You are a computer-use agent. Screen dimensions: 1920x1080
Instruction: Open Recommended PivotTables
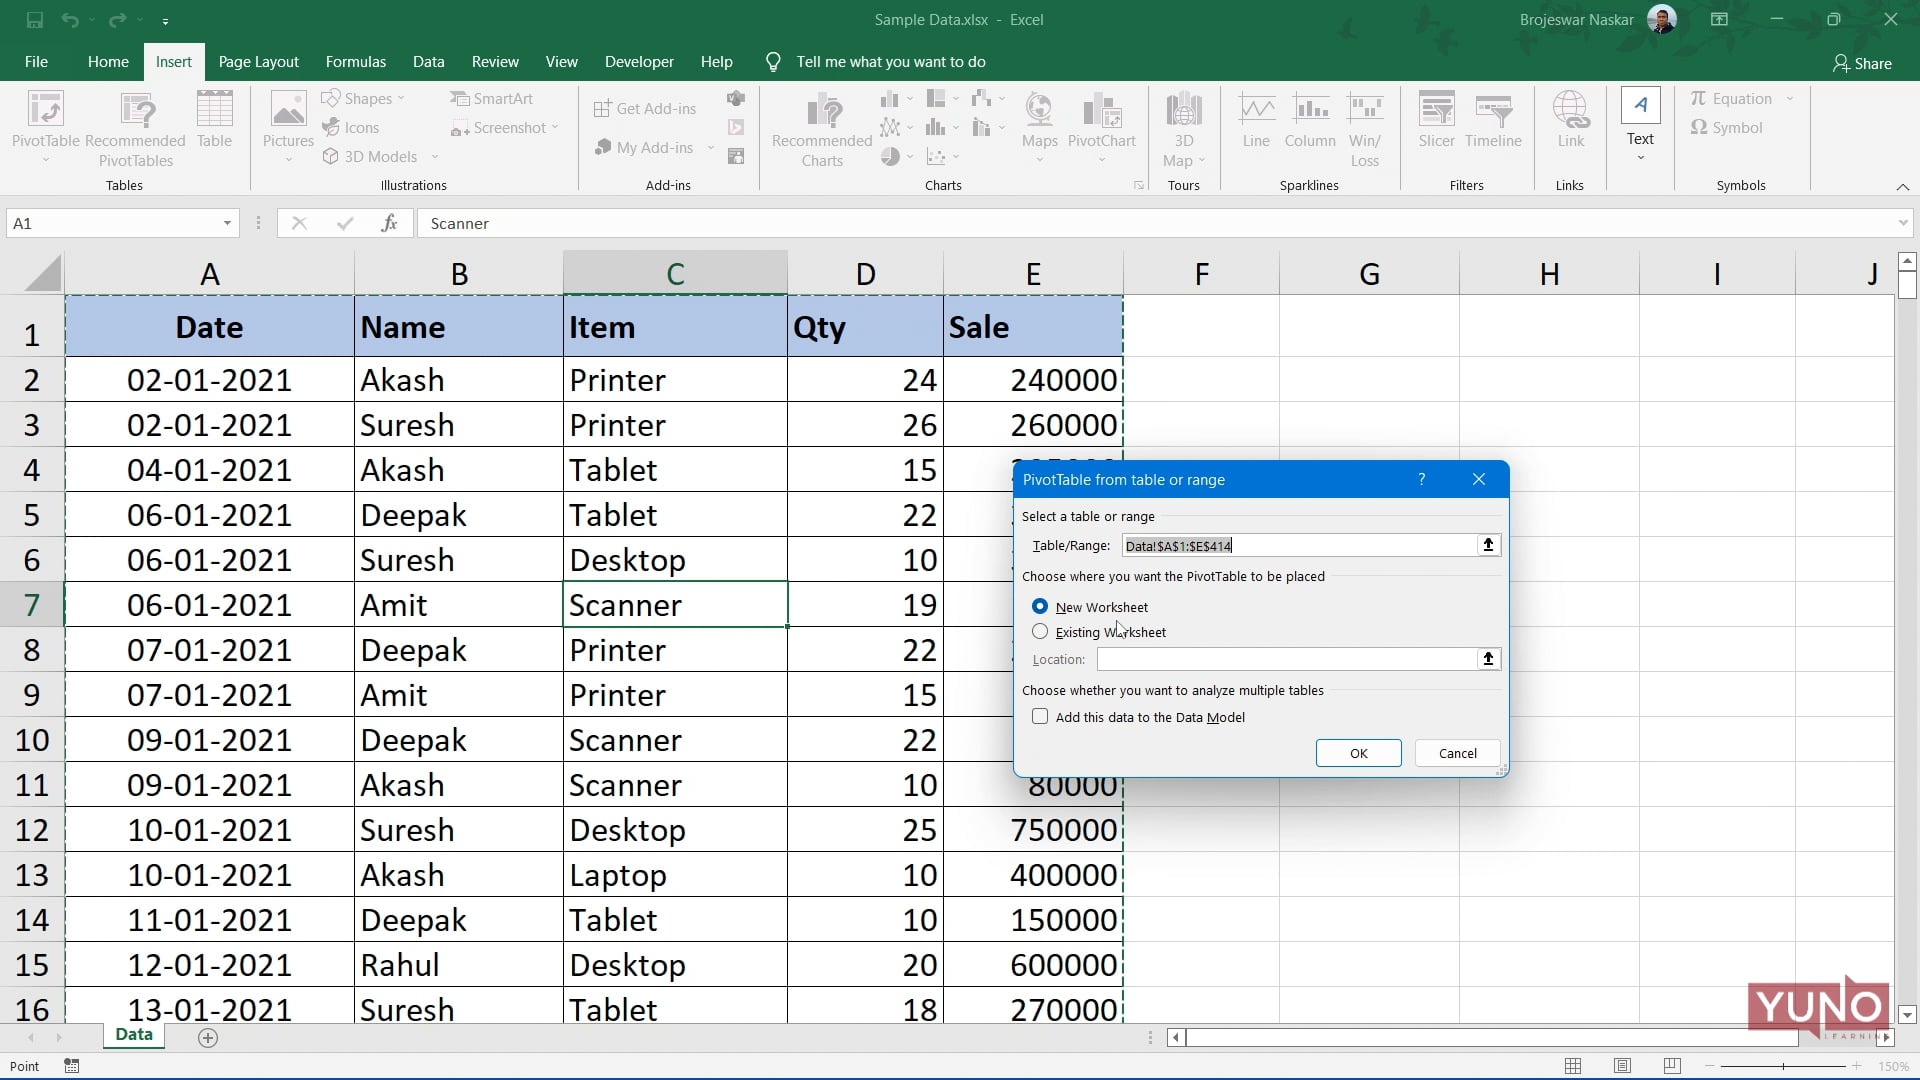tap(135, 129)
